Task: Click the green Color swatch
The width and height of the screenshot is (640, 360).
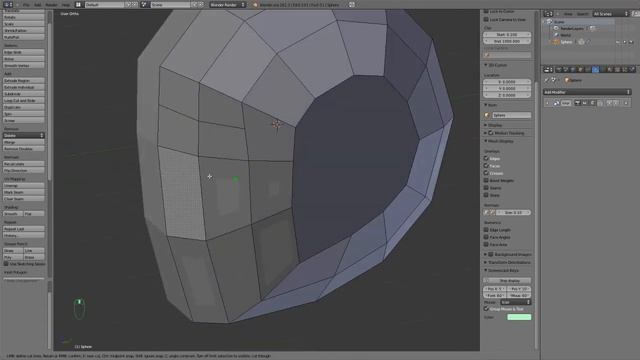Action: (x=519, y=317)
